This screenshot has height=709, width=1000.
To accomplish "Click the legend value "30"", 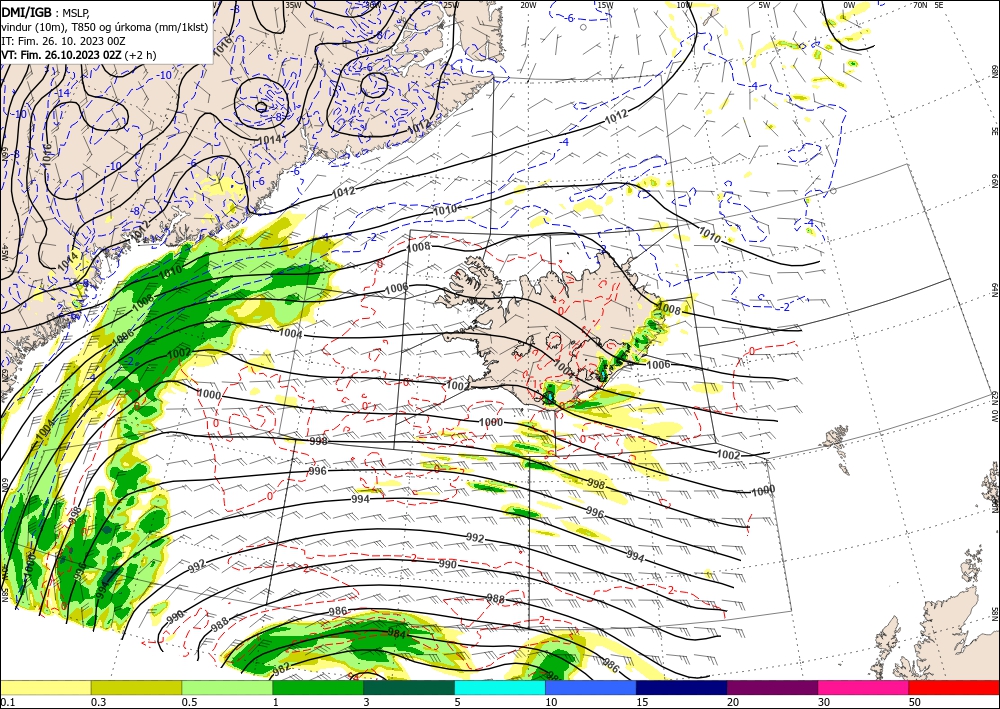I will 825,702.
